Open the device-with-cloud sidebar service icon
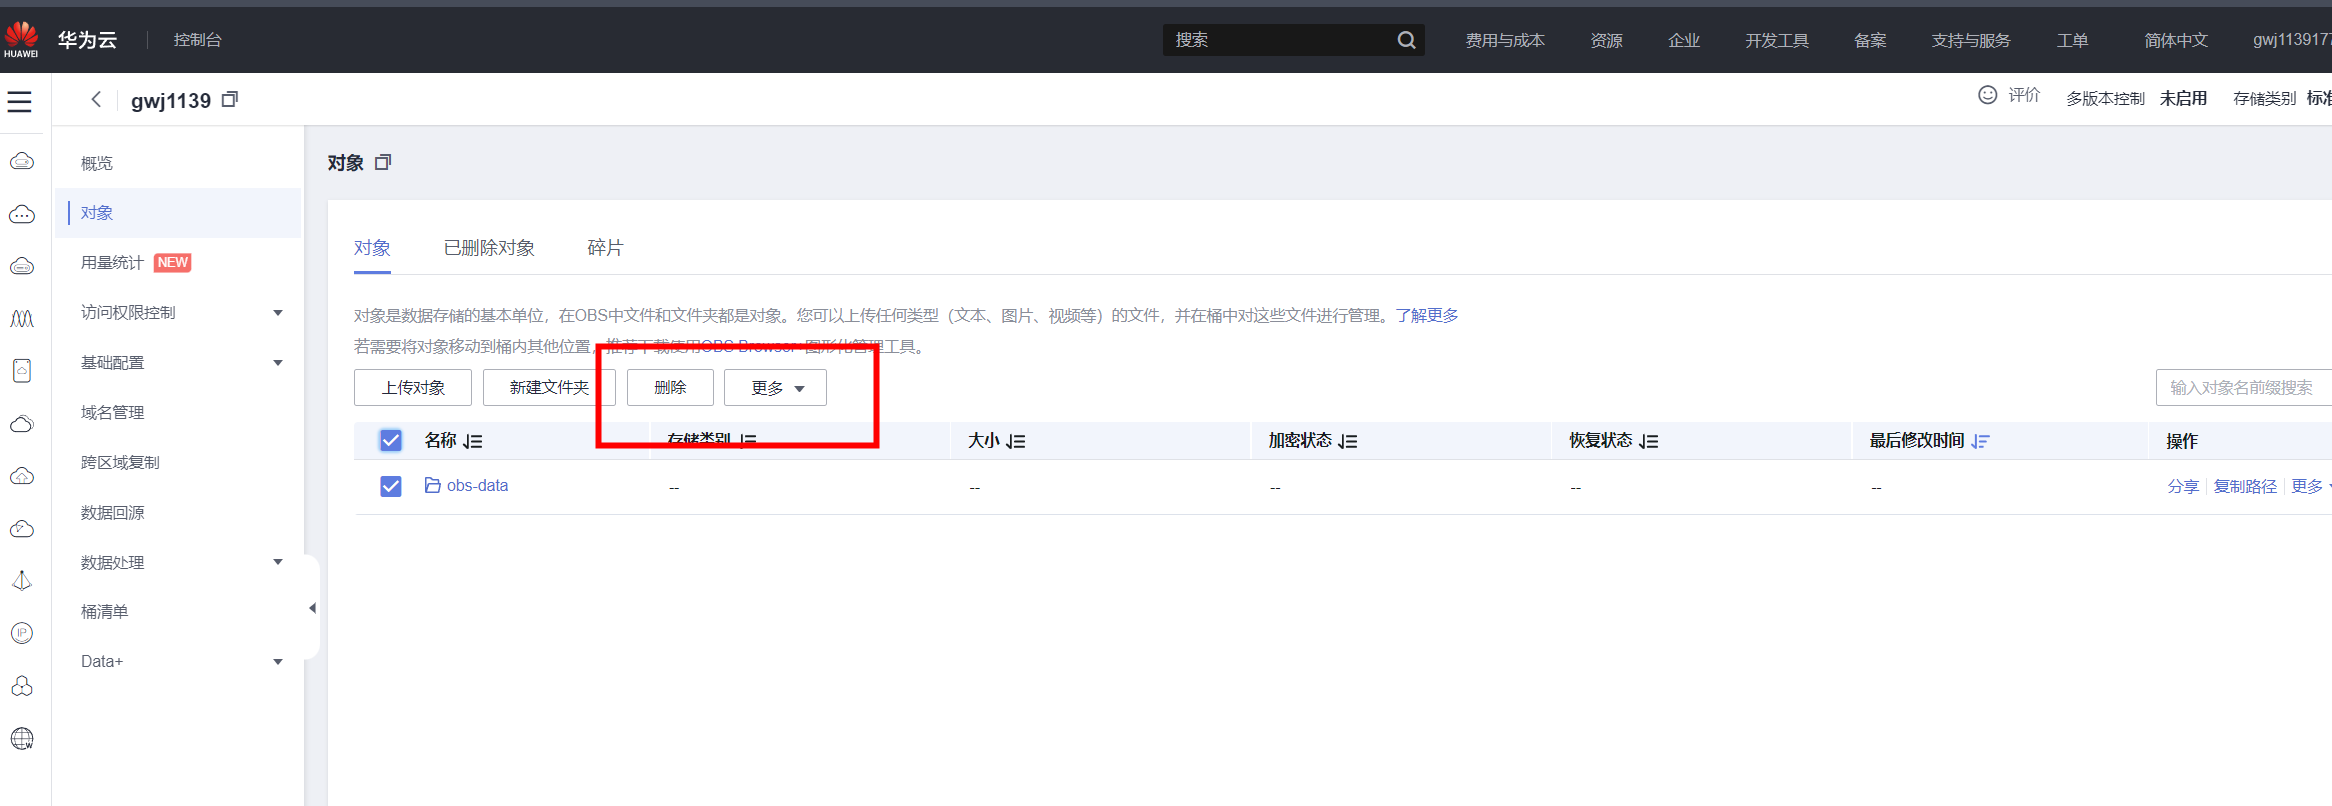 [22, 371]
